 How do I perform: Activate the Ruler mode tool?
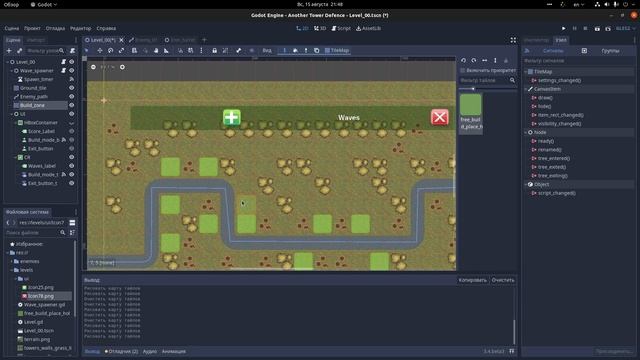click(x=167, y=51)
